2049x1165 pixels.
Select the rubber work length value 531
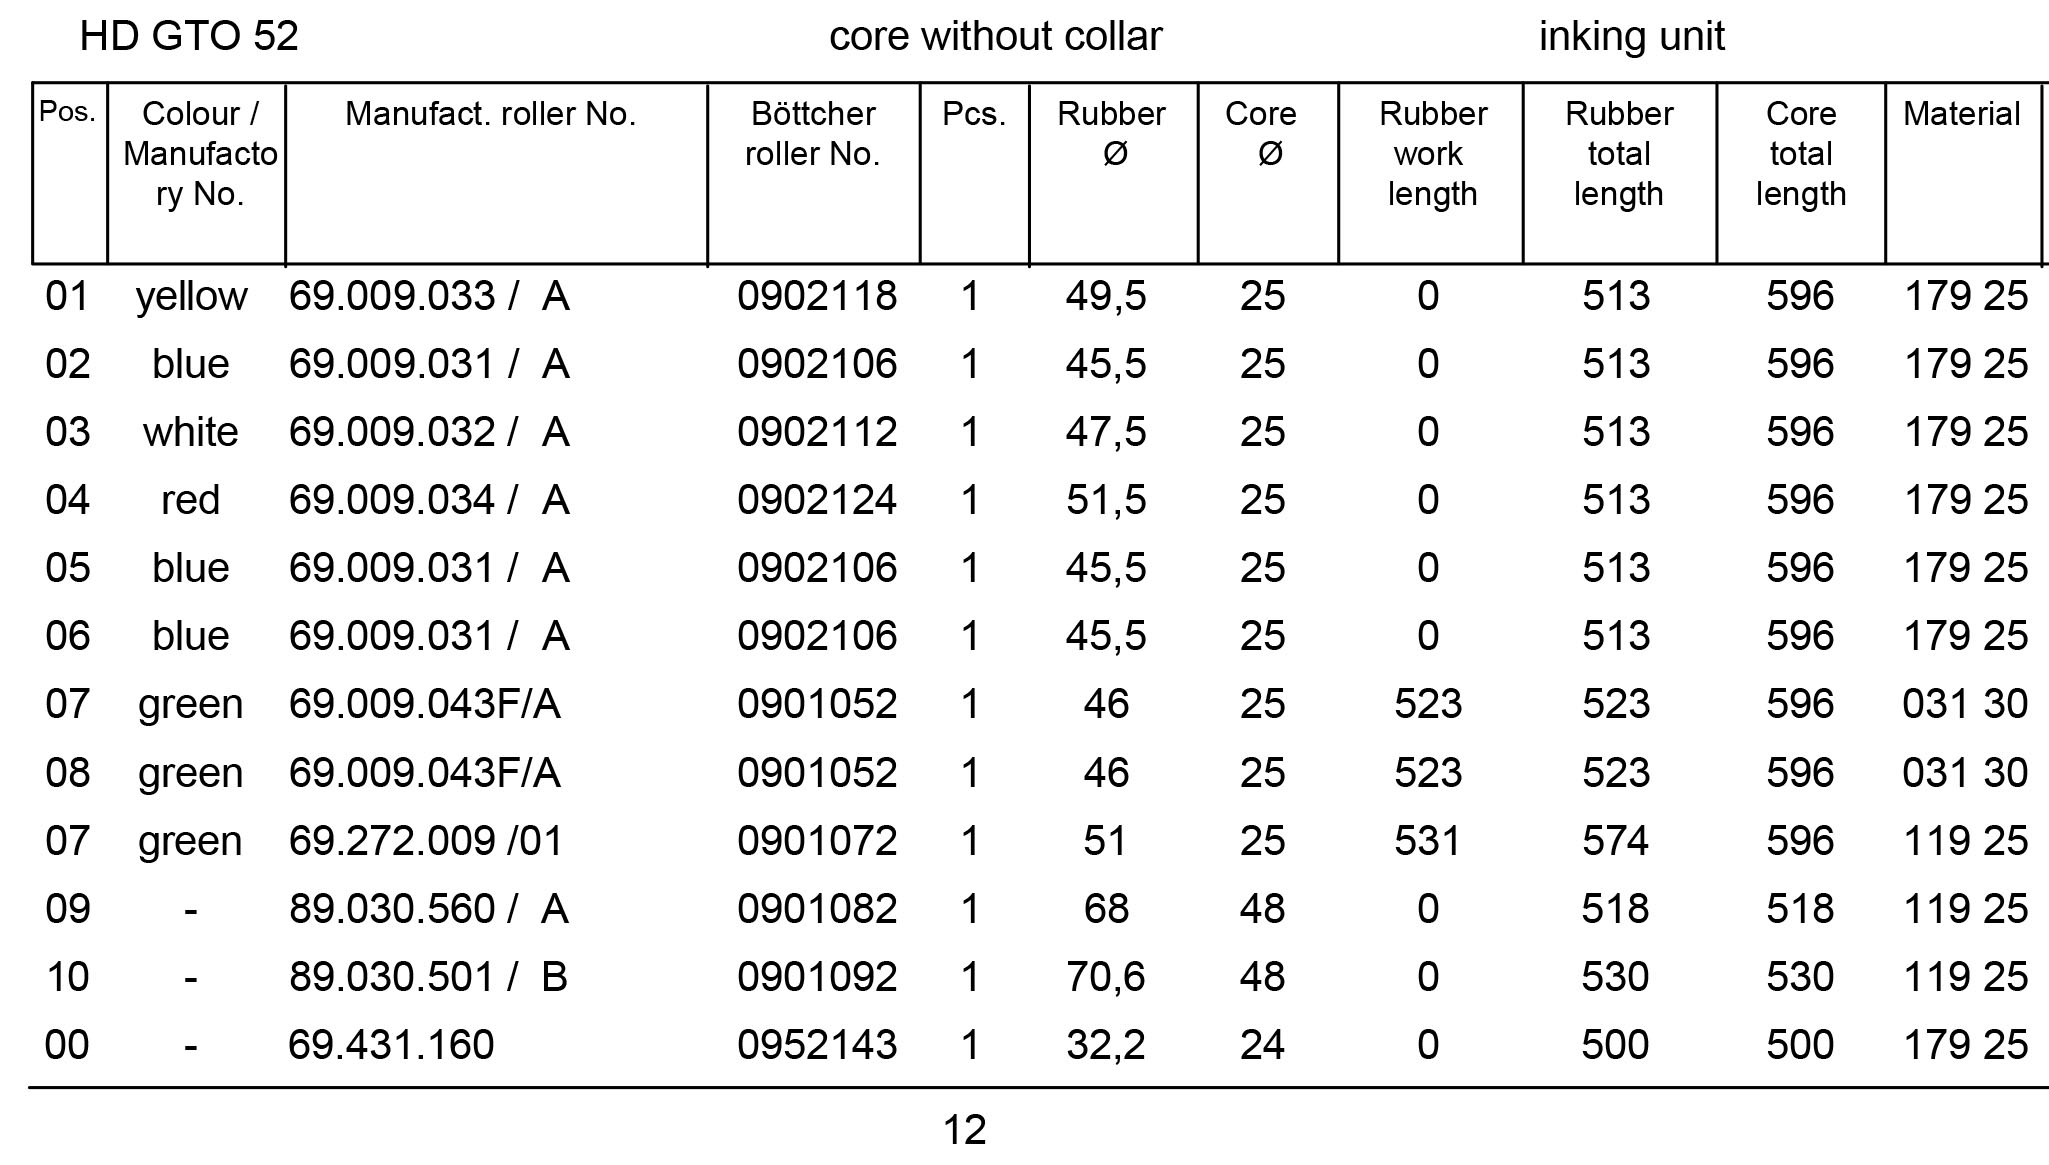coord(1427,841)
